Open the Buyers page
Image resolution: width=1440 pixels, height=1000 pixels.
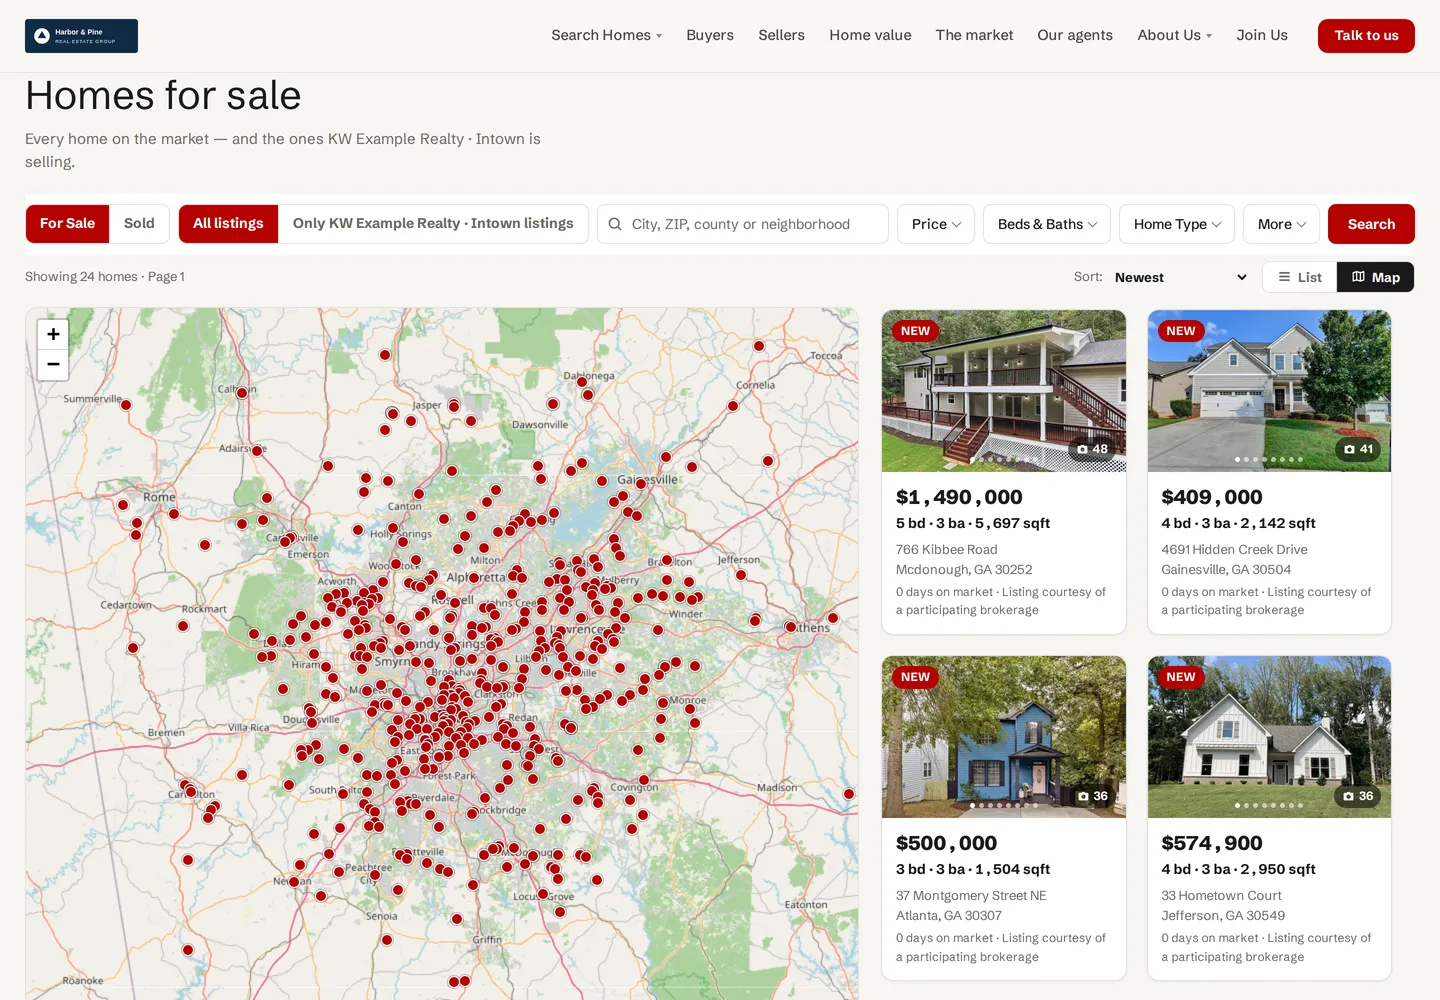tap(710, 35)
